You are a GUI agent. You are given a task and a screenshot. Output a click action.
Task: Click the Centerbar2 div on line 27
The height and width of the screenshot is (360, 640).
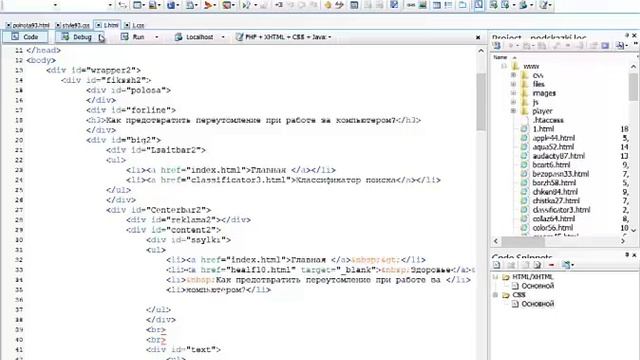(159, 210)
